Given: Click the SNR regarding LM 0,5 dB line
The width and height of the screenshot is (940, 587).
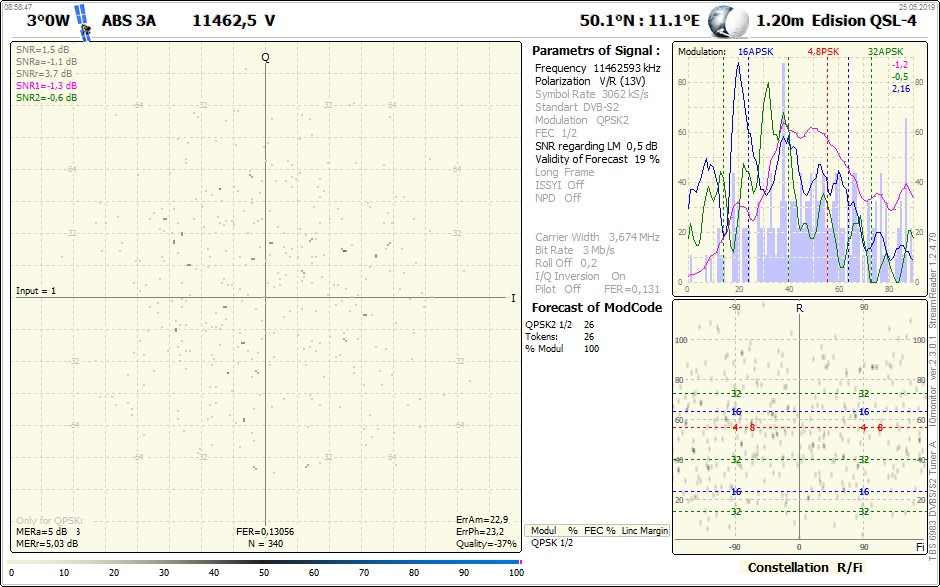Looking at the screenshot, I should pos(596,146).
